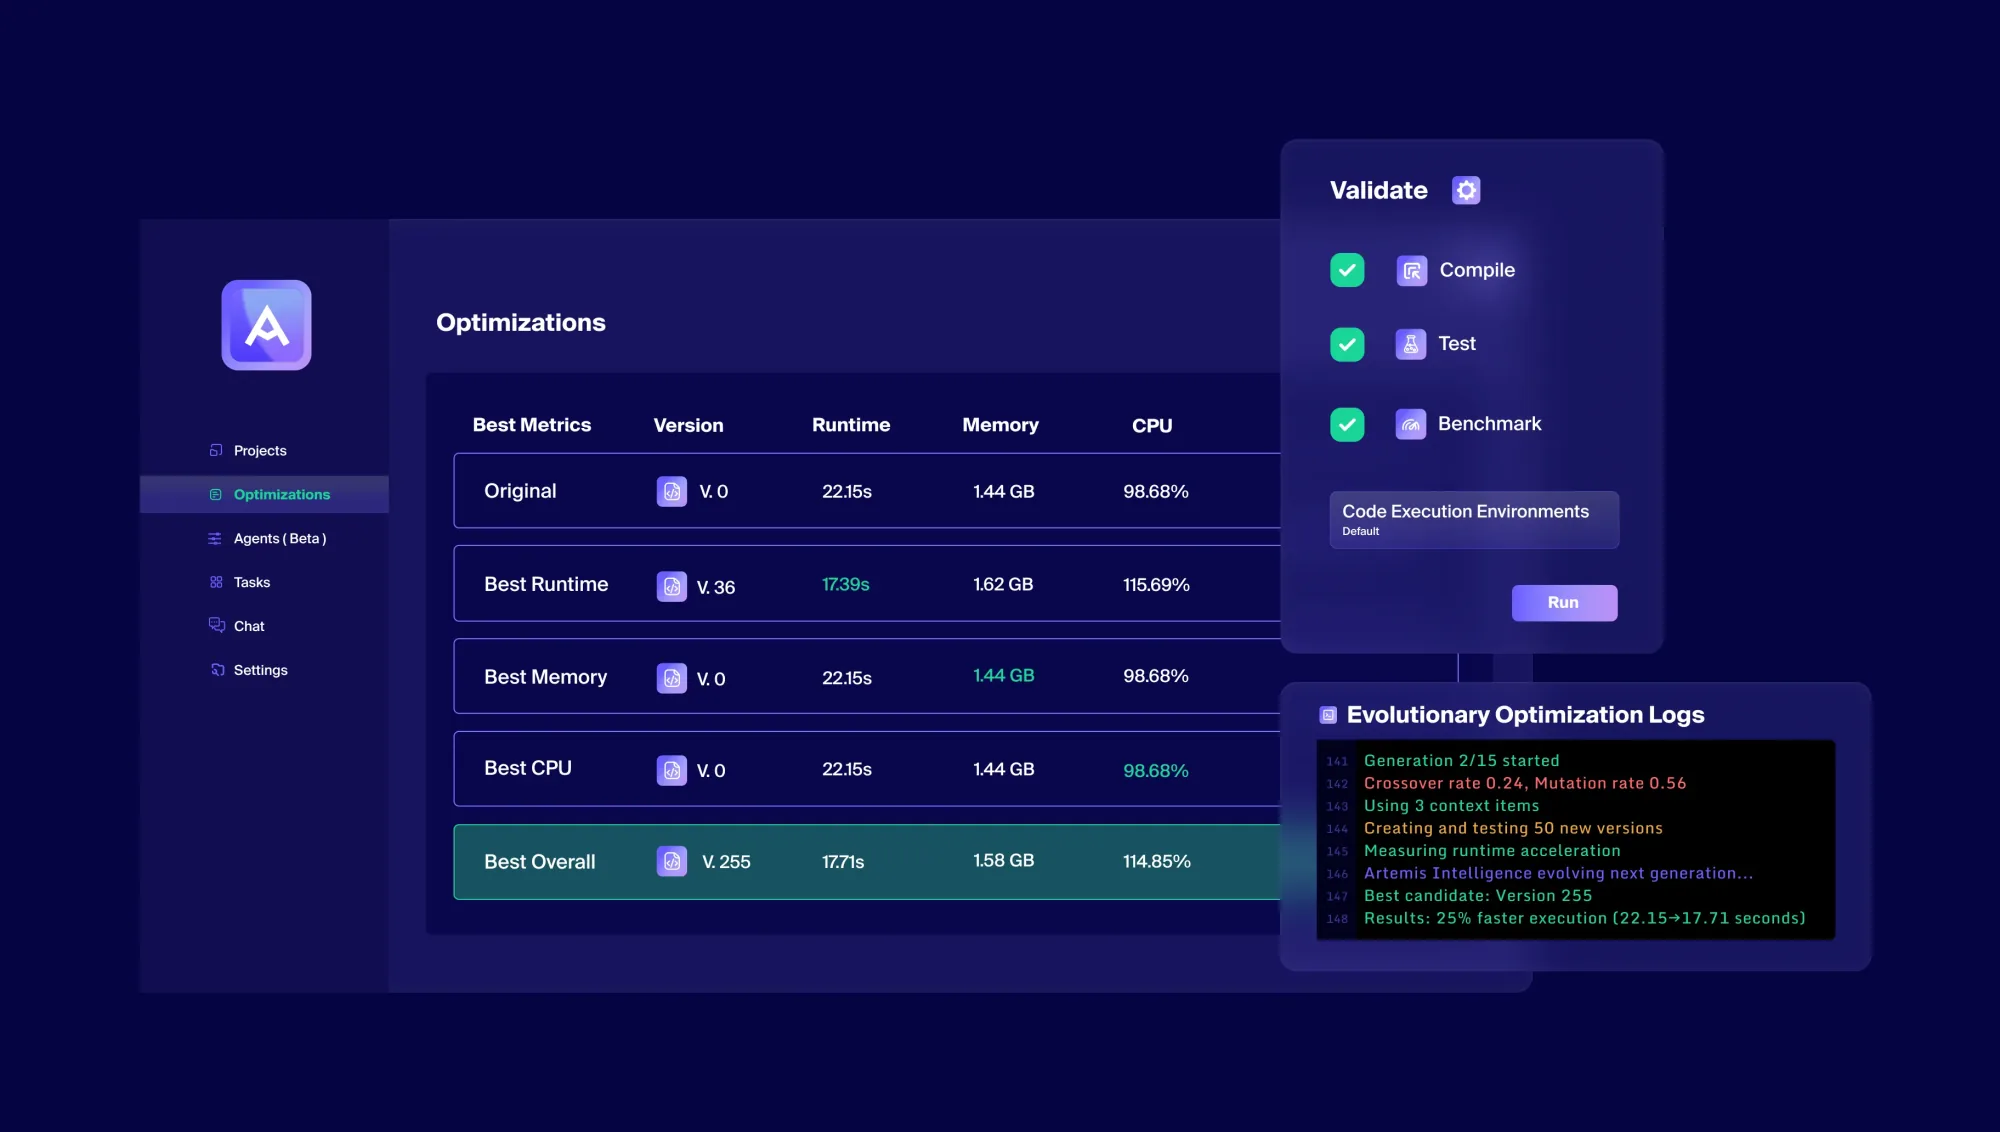Uncheck the Benchmark checkbox
Viewport: 2000px width, 1132px height.
click(x=1347, y=424)
